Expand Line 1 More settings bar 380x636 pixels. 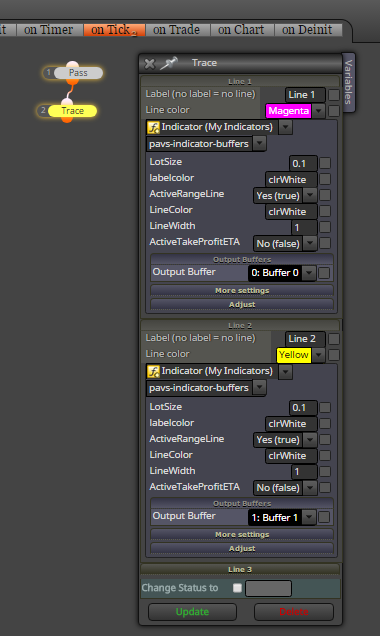[x=242, y=290]
